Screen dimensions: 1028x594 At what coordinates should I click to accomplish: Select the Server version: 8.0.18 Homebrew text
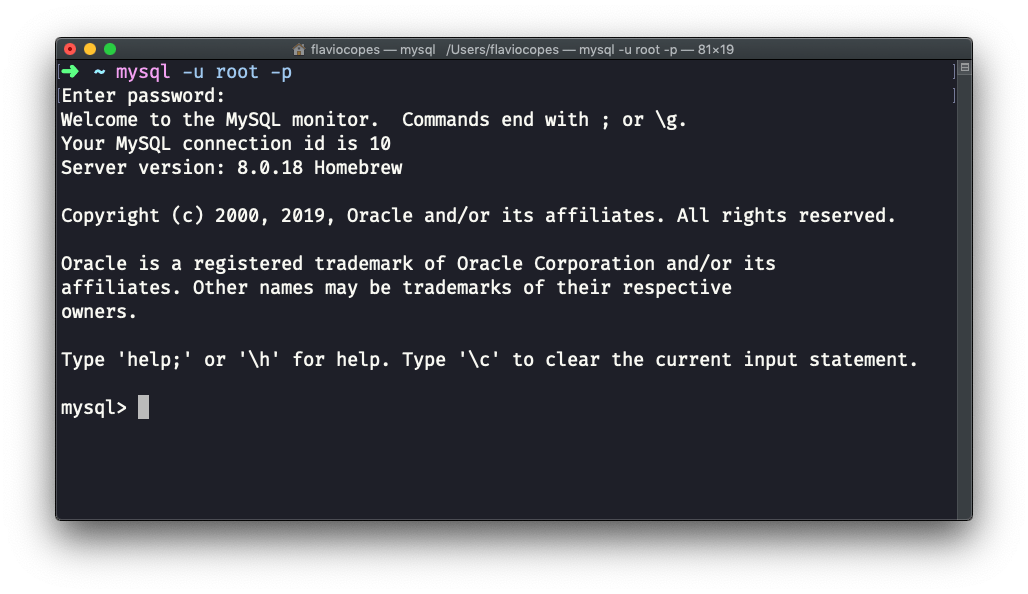coord(232,167)
